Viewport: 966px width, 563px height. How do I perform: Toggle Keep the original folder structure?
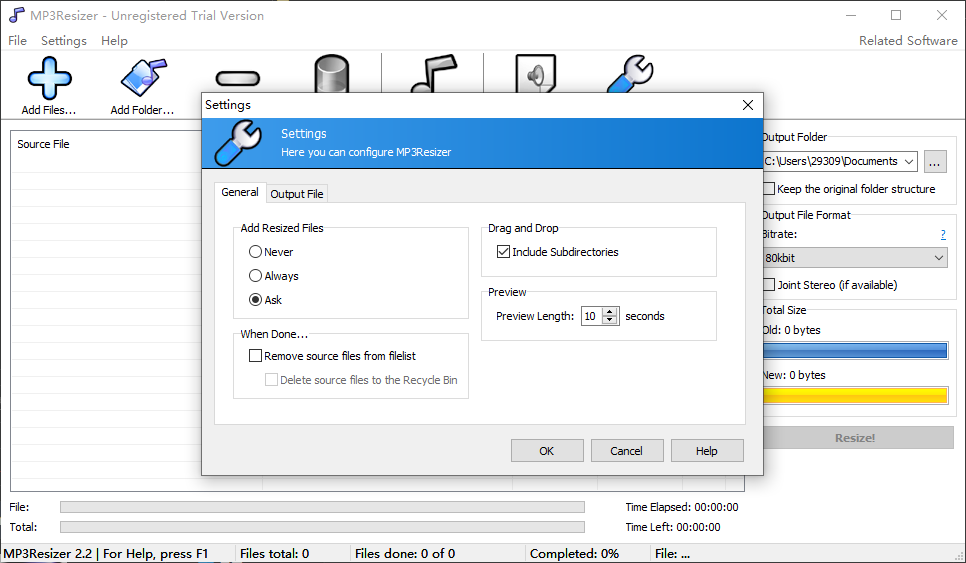769,188
